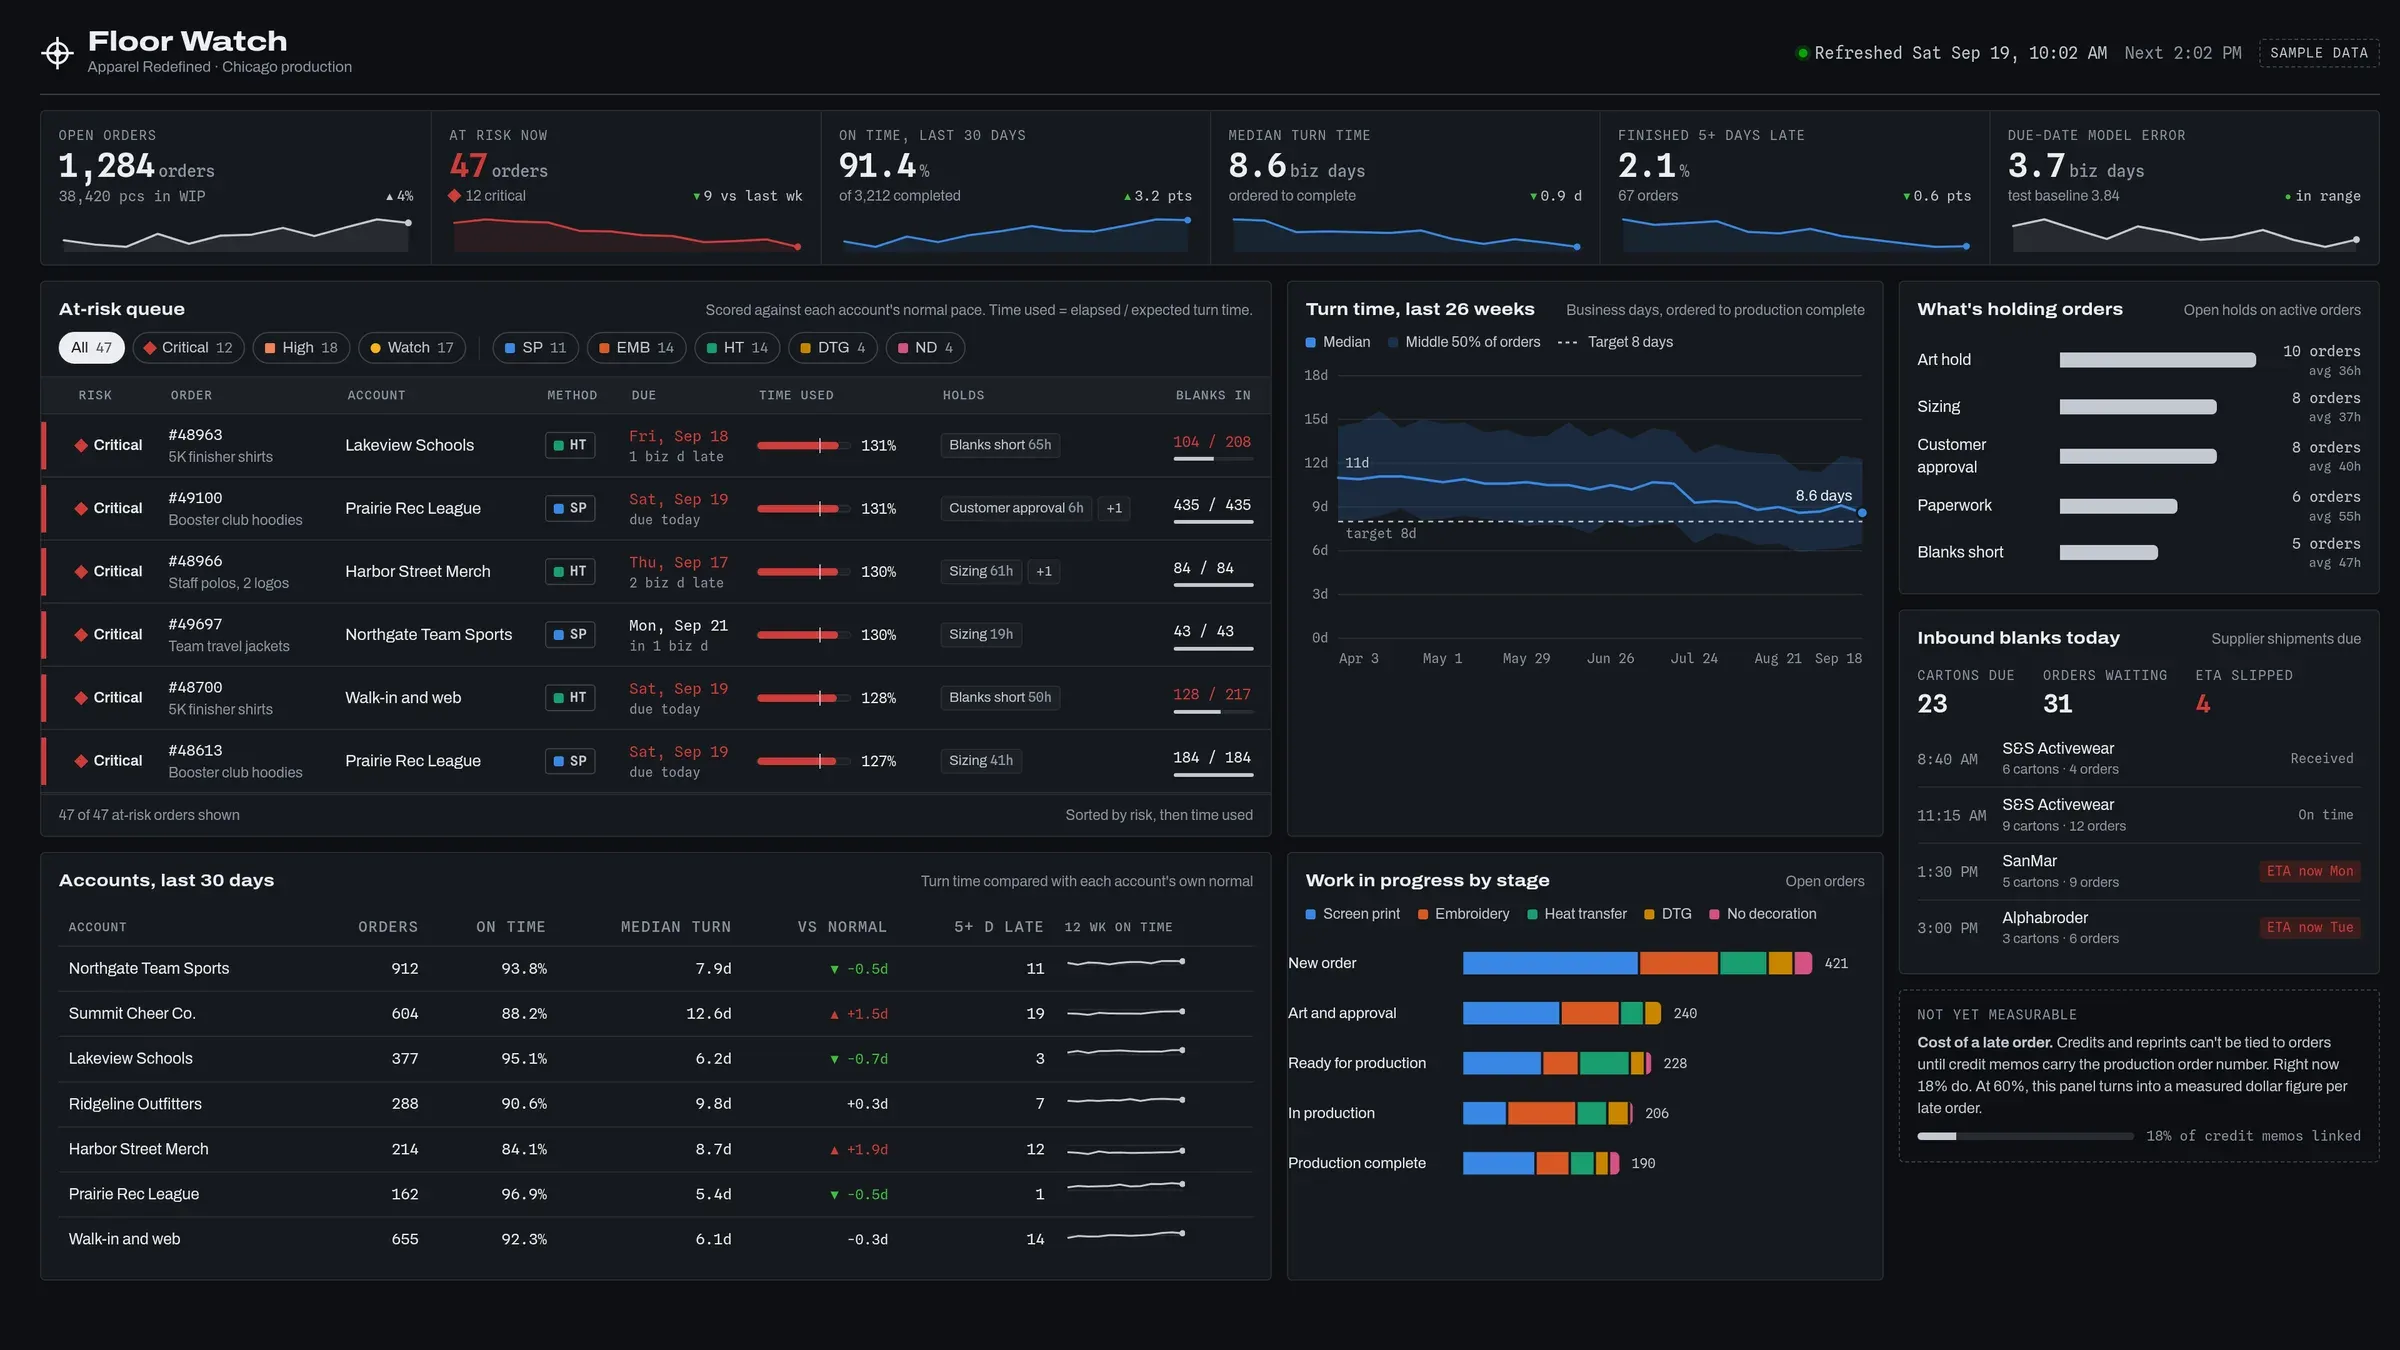Expand +1 holds on order #48966
2400x1350 pixels.
[x=1044, y=571]
